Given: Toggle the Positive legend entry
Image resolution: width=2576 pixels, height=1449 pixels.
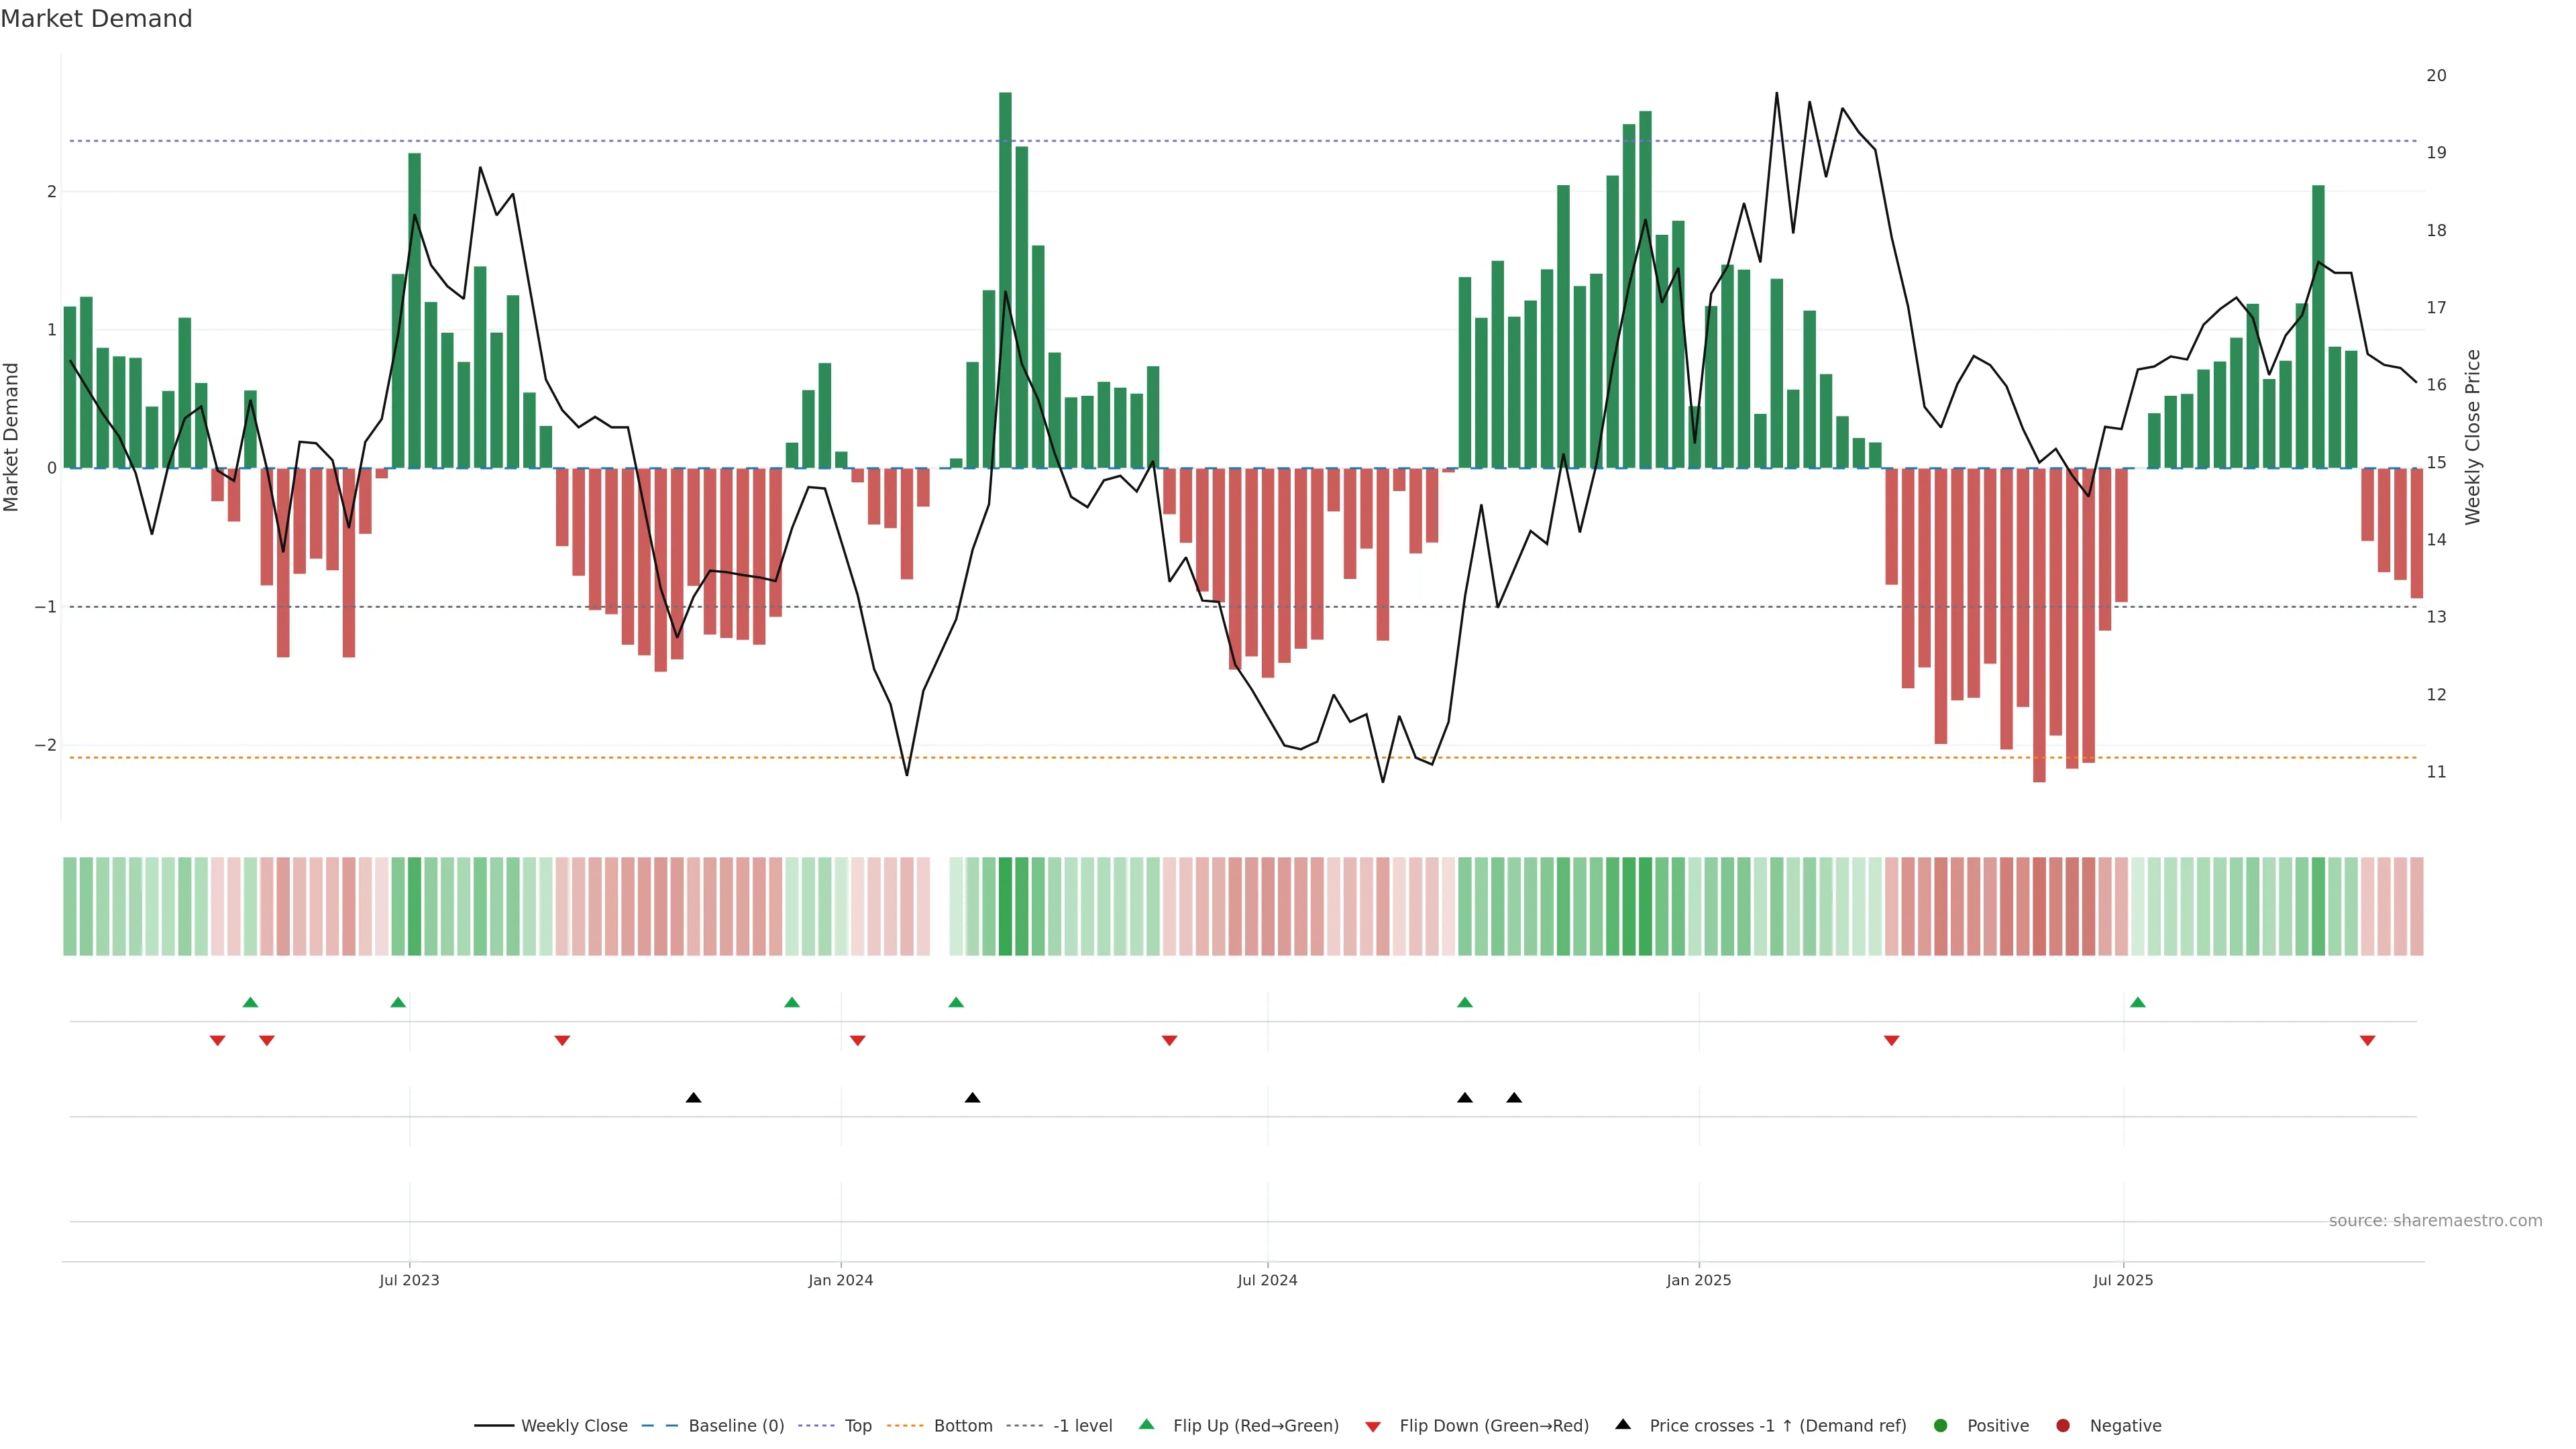Looking at the screenshot, I should point(1997,1426).
